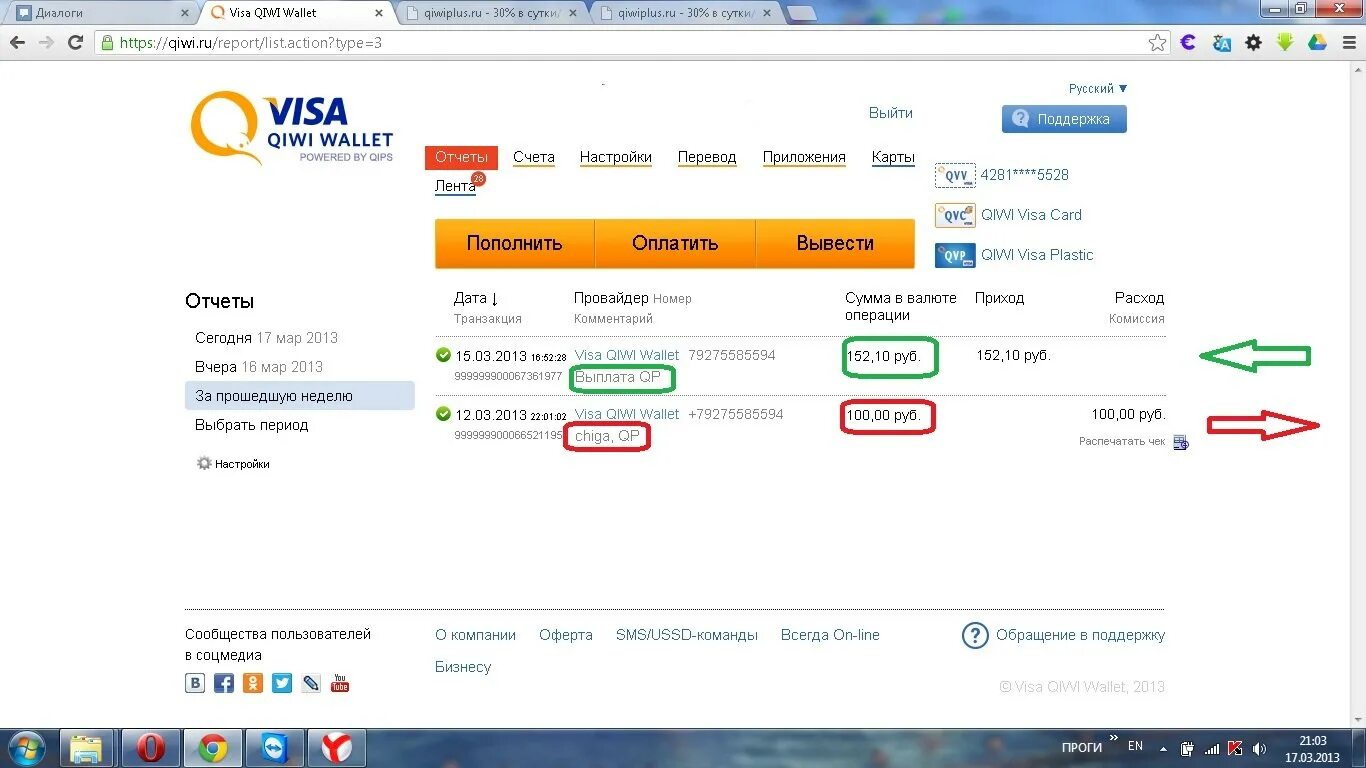
Task: Click the Visa QIWI Wallet logo
Action: (x=292, y=128)
